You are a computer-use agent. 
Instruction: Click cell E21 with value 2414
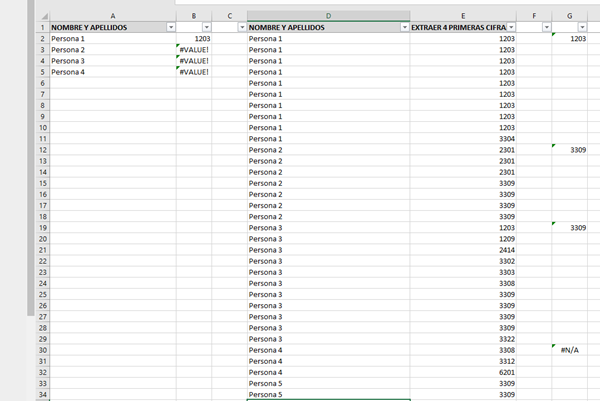click(x=463, y=250)
